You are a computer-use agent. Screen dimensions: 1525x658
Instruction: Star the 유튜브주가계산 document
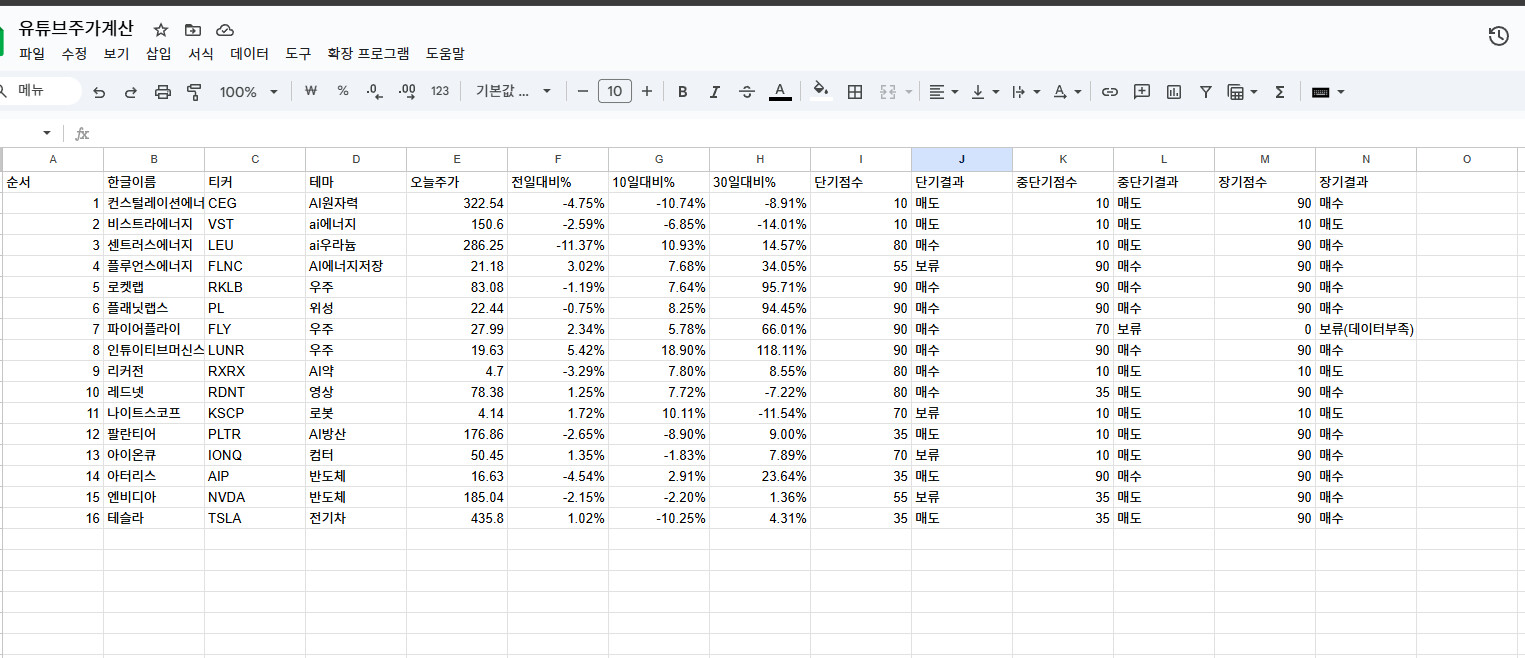click(161, 30)
